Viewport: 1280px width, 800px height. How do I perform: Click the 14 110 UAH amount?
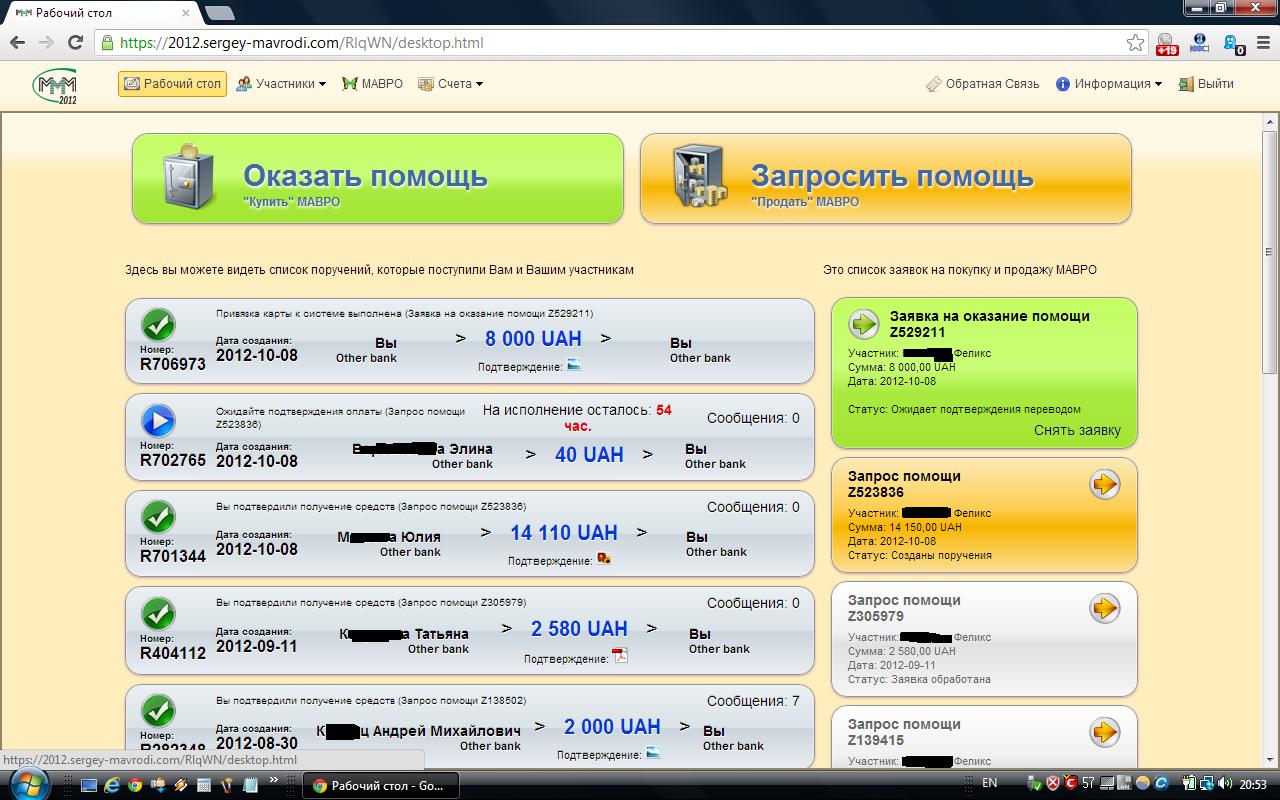(564, 533)
